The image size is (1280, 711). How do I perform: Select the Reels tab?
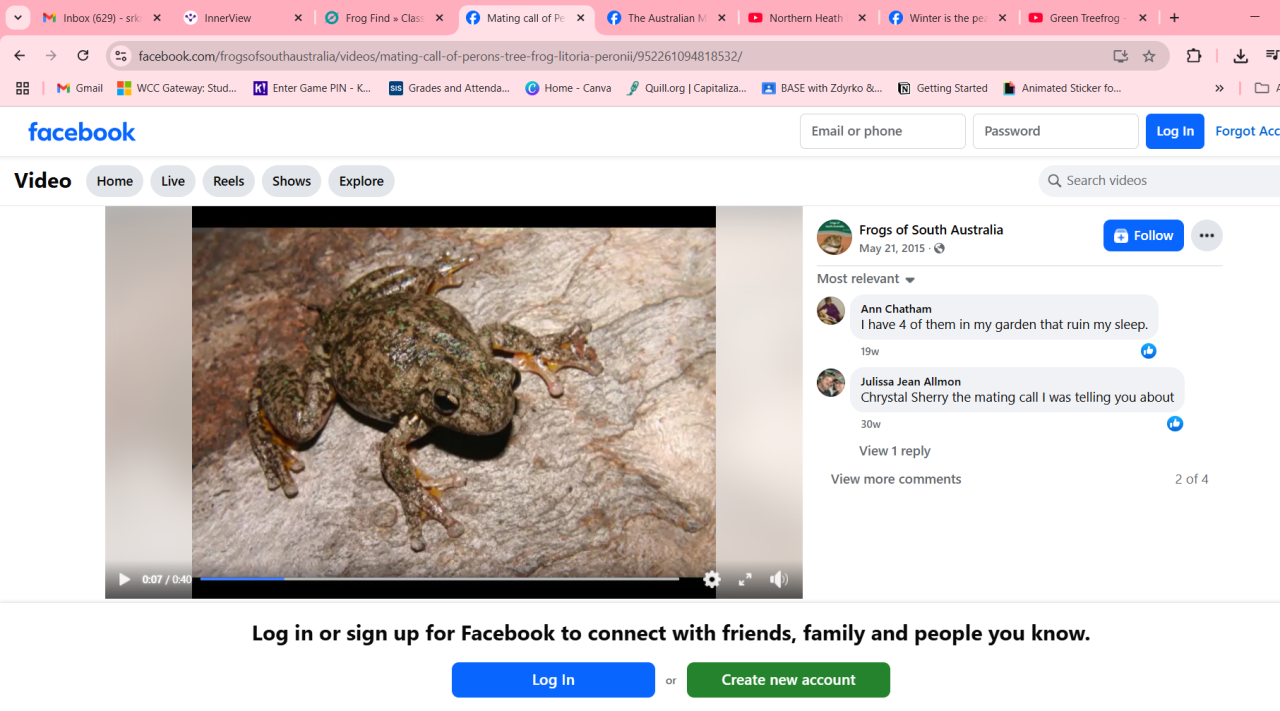(228, 181)
